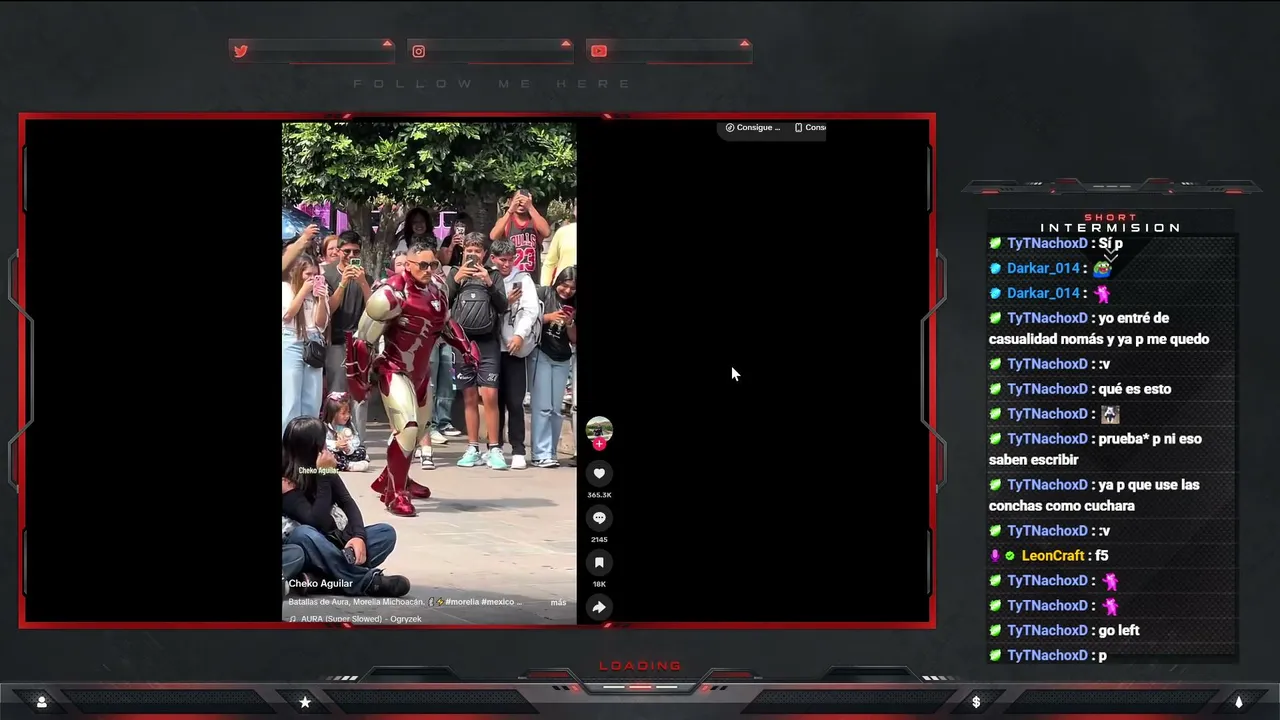Image resolution: width=1280 pixels, height=720 pixels.
Task: Expand the YouTube panel arrow
Action: (x=744, y=43)
